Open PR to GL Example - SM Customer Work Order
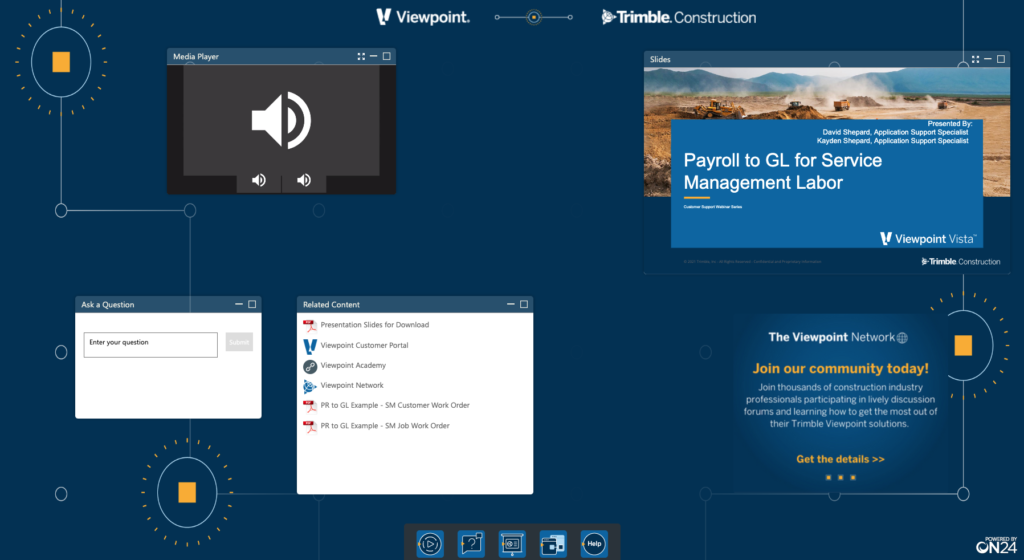 click(x=394, y=405)
